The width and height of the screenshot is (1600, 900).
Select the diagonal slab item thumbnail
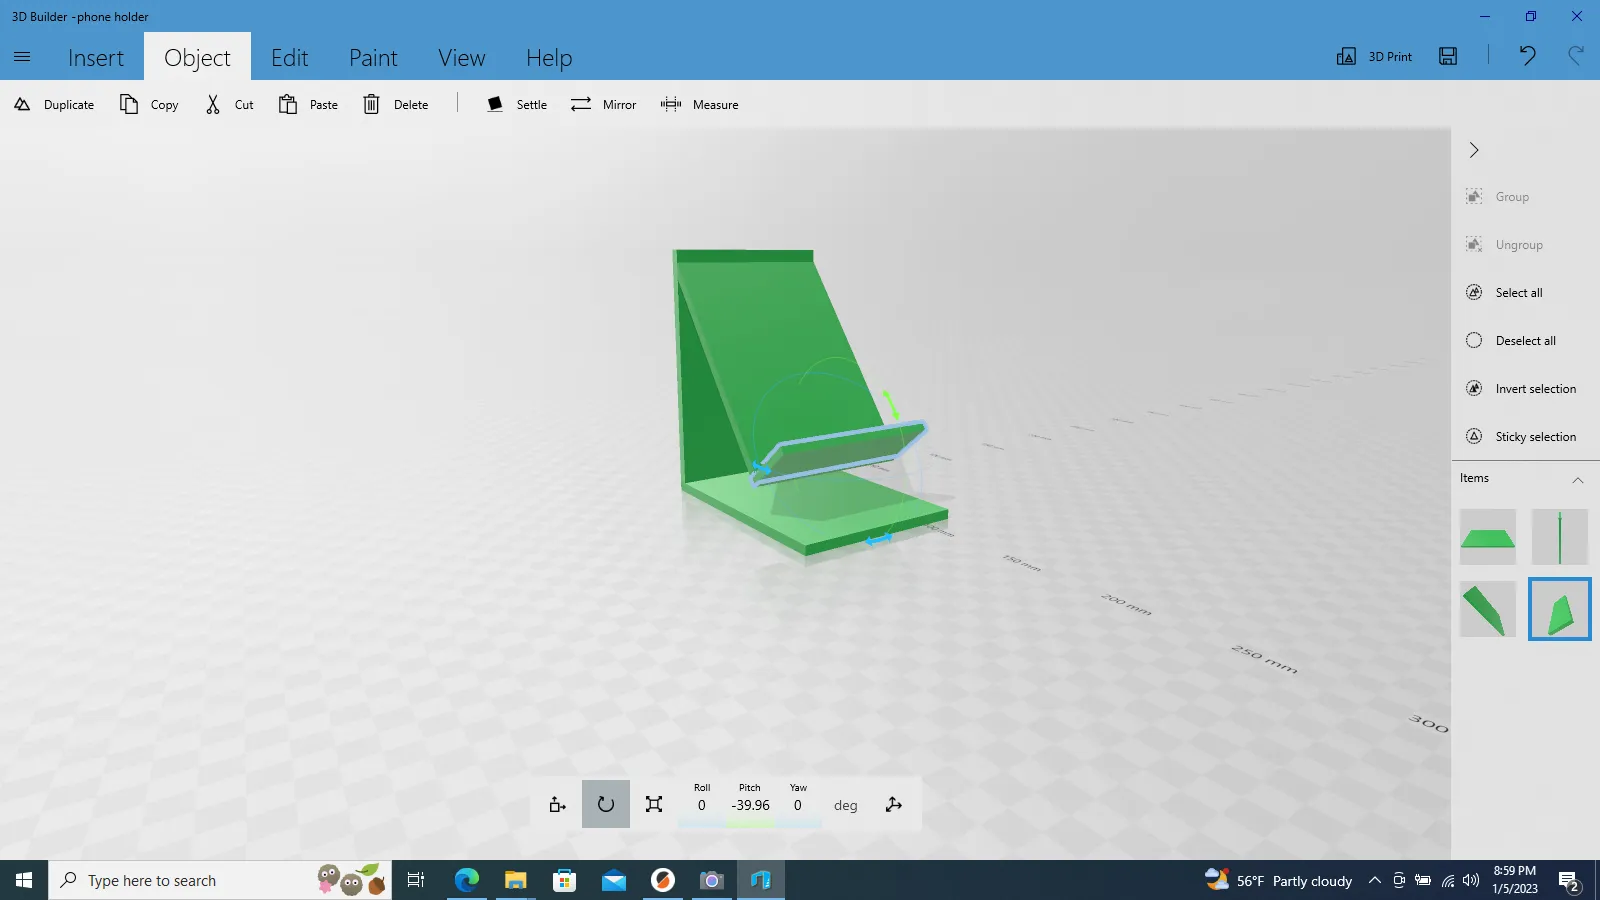(x=1488, y=609)
